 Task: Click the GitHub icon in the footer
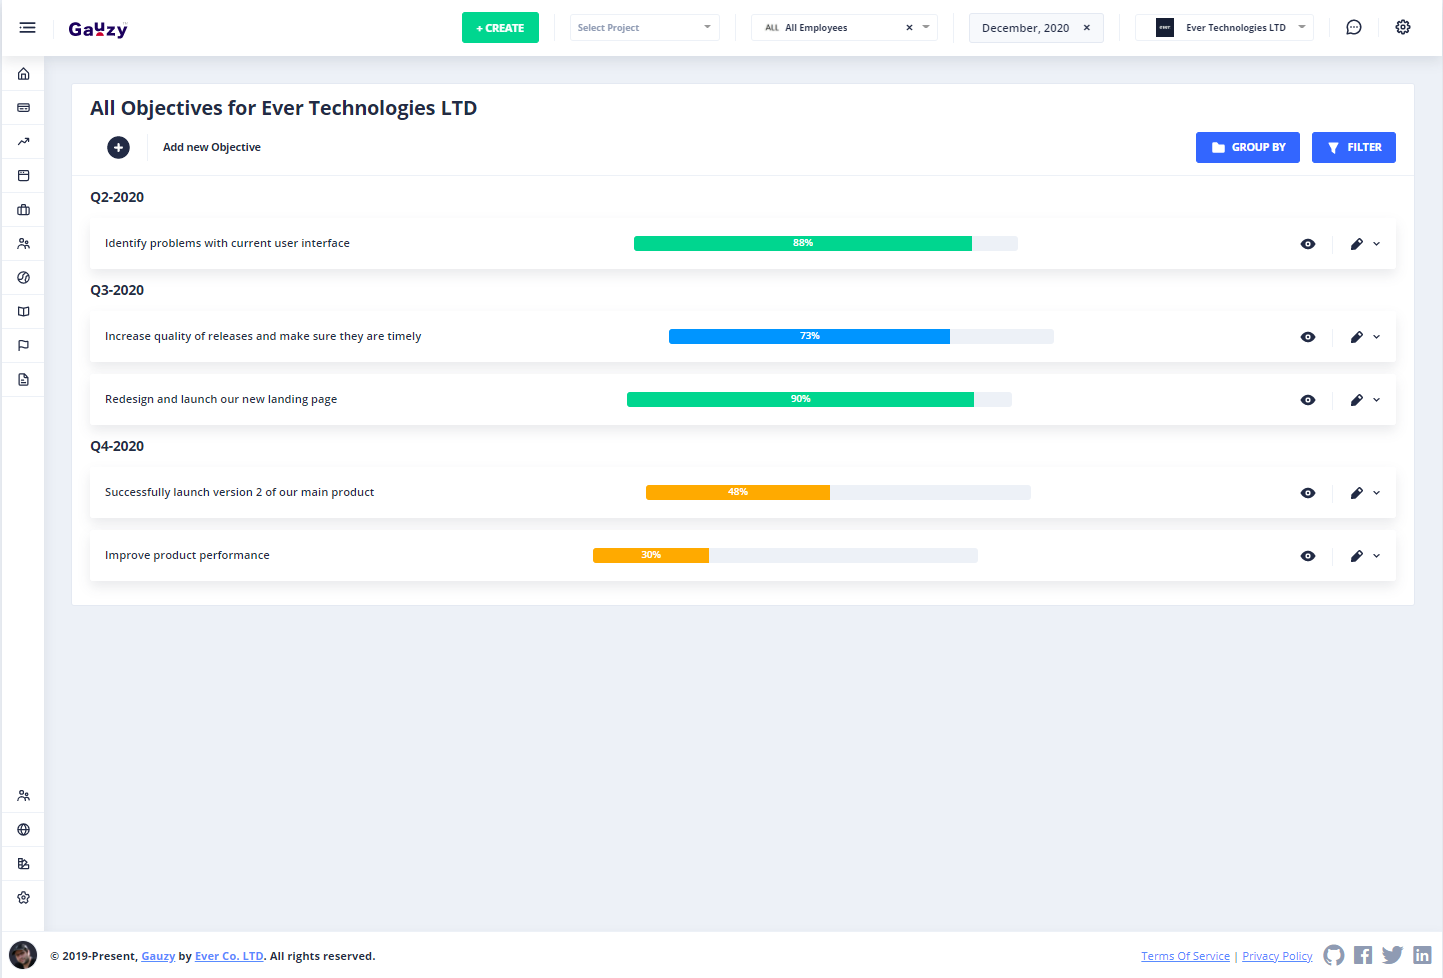[x=1333, y=955]
